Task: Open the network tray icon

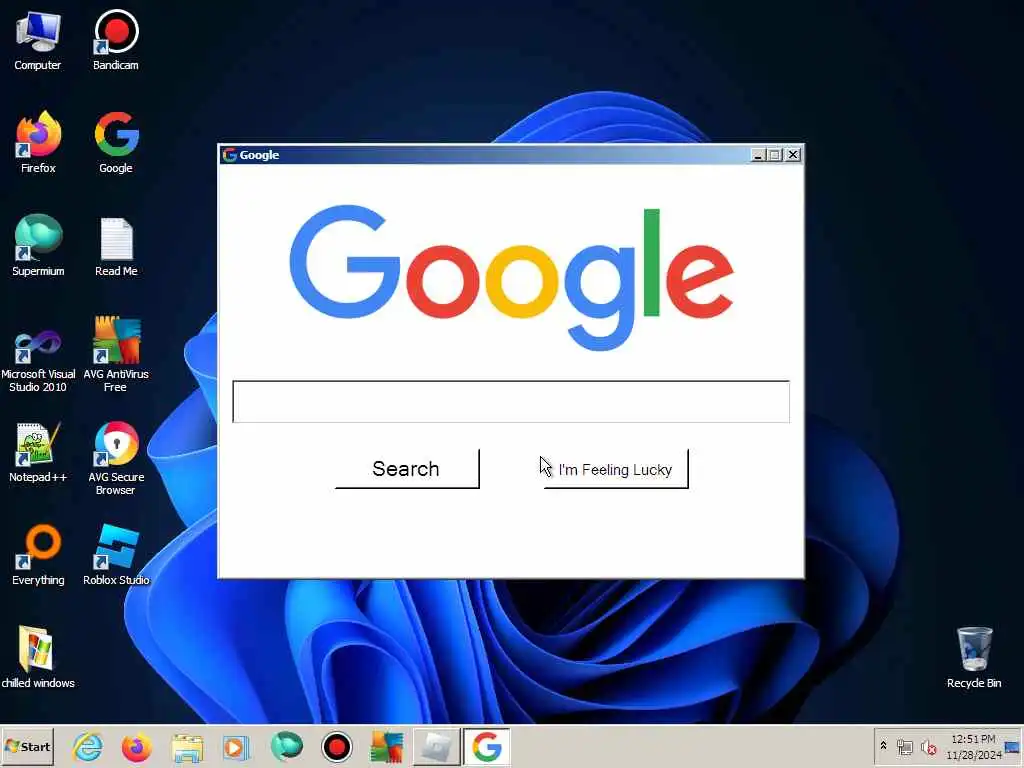Action: coord(904,747)
